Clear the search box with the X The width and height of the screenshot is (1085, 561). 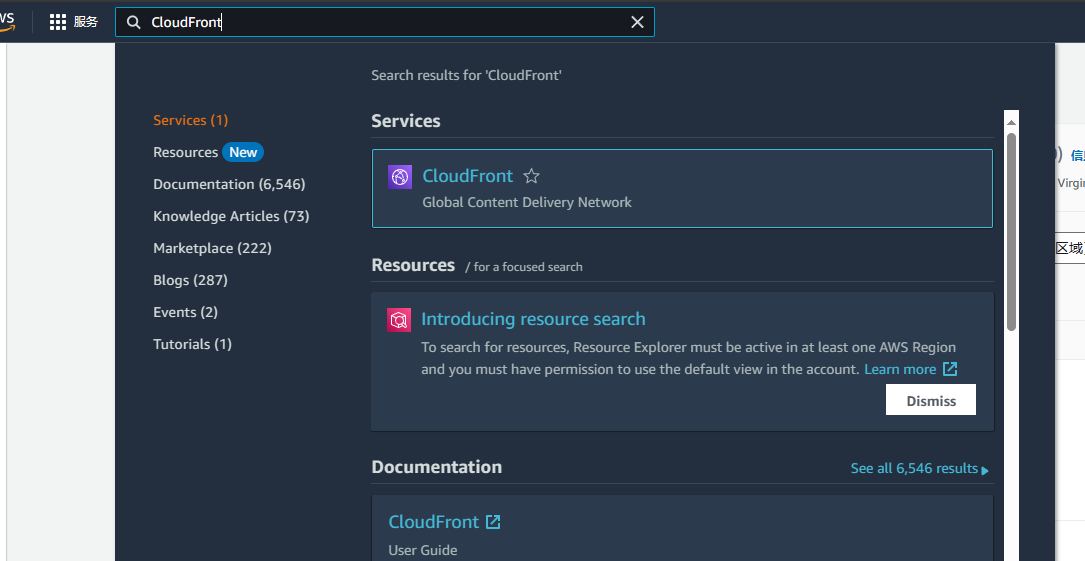[637, 22]
